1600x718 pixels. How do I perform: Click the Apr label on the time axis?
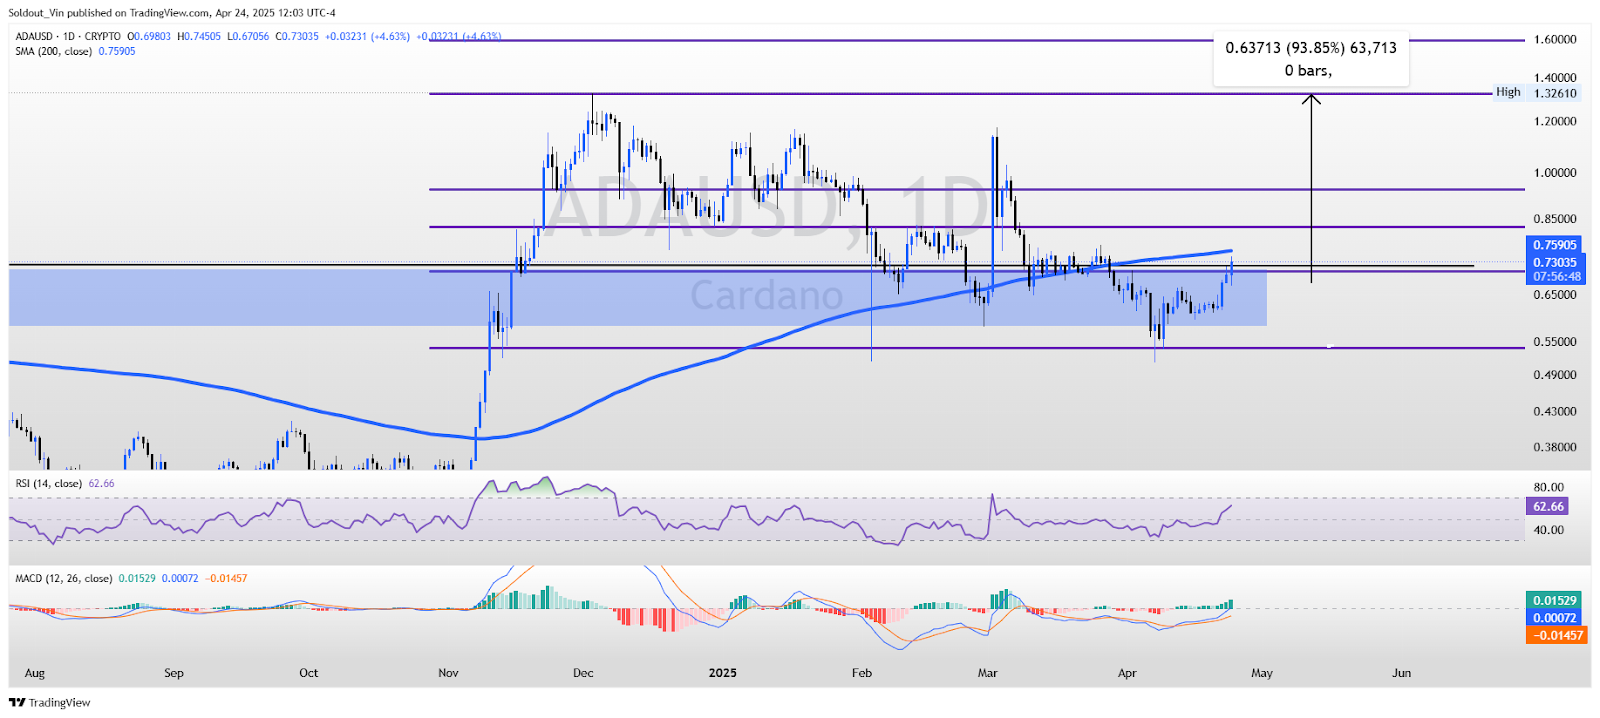(1127, 673)
